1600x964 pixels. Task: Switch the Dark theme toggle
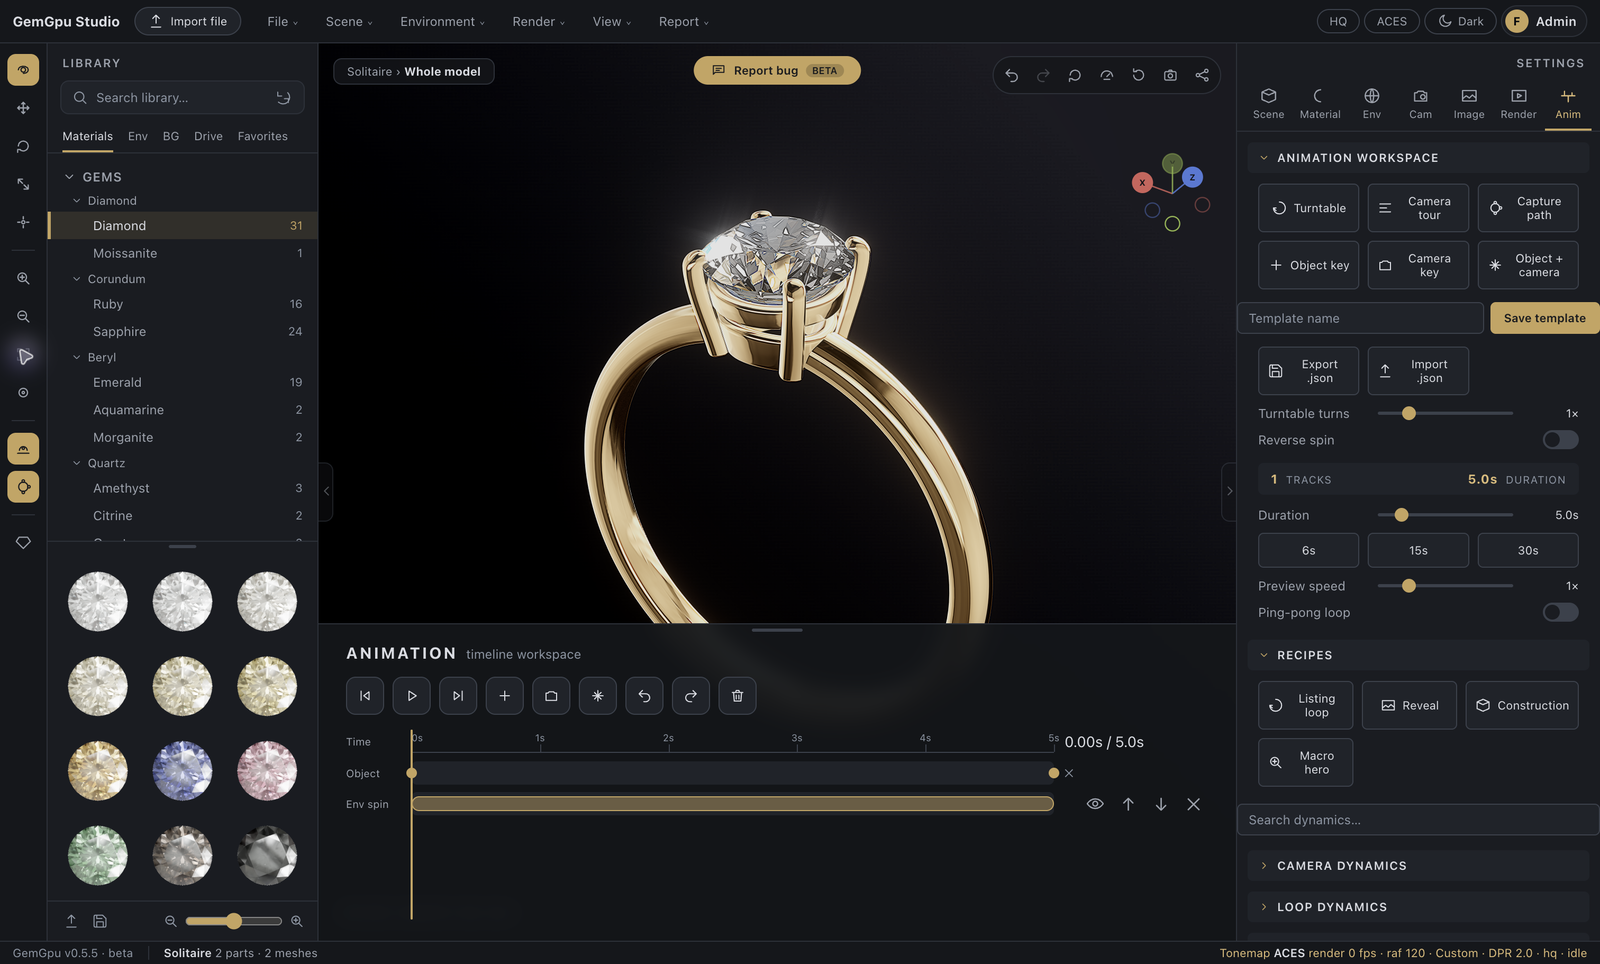click(1460, 21)
